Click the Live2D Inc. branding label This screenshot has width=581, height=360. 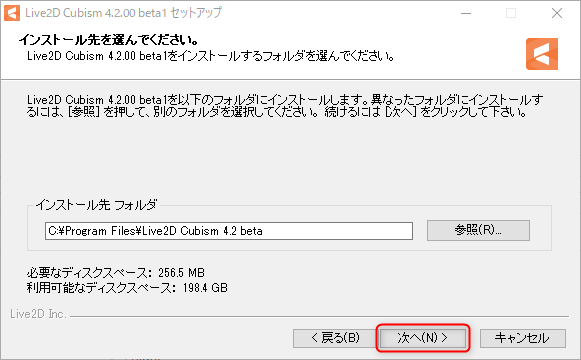pyautogui.click(x=38, y=314)
